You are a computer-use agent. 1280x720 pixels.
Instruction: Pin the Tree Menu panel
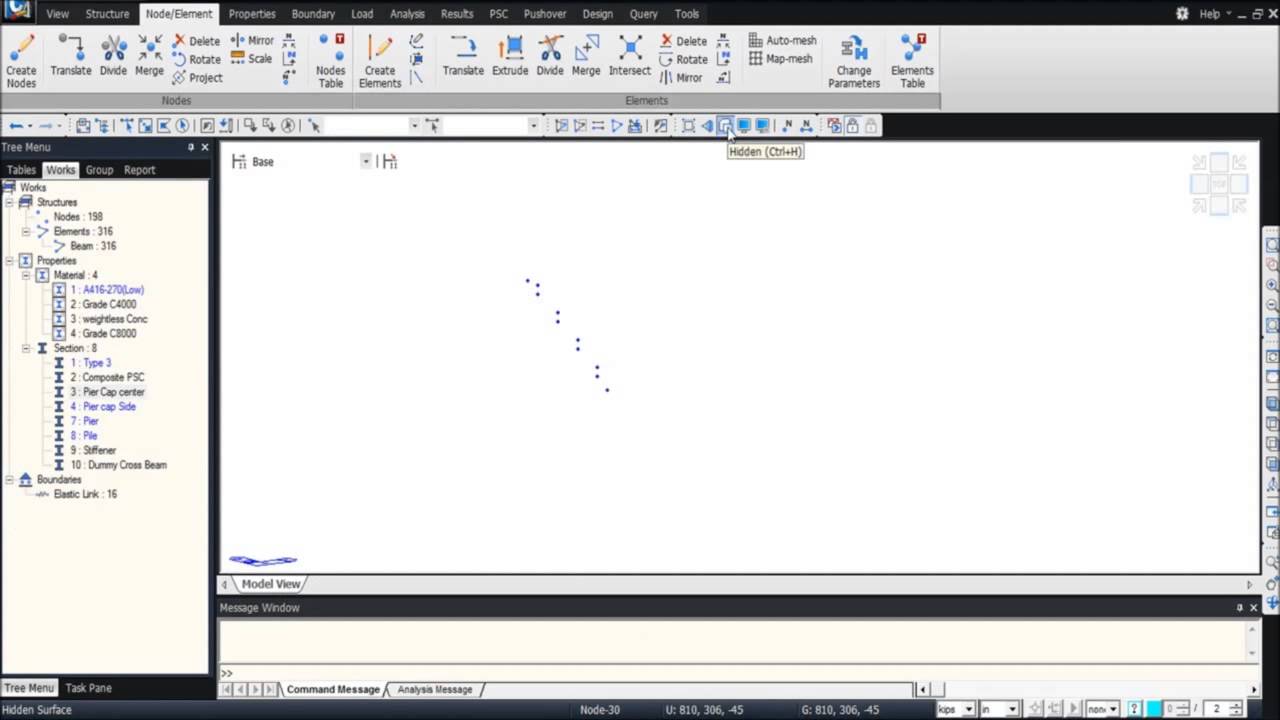pos(191,147)
